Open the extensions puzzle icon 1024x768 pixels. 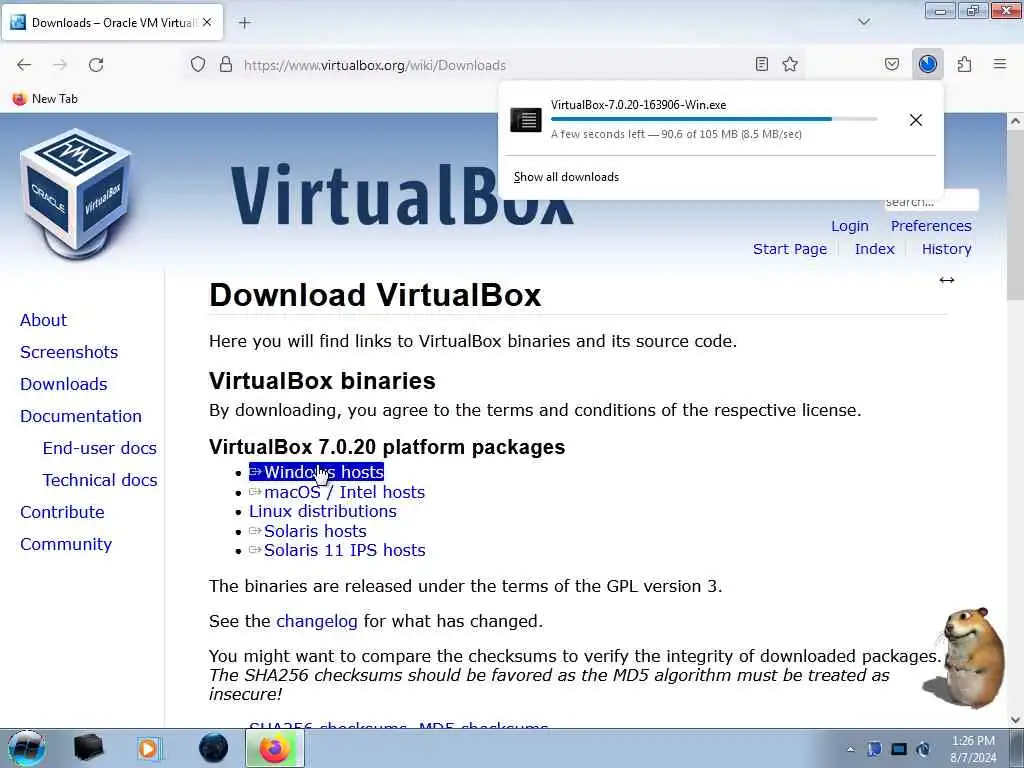point(965,64)
